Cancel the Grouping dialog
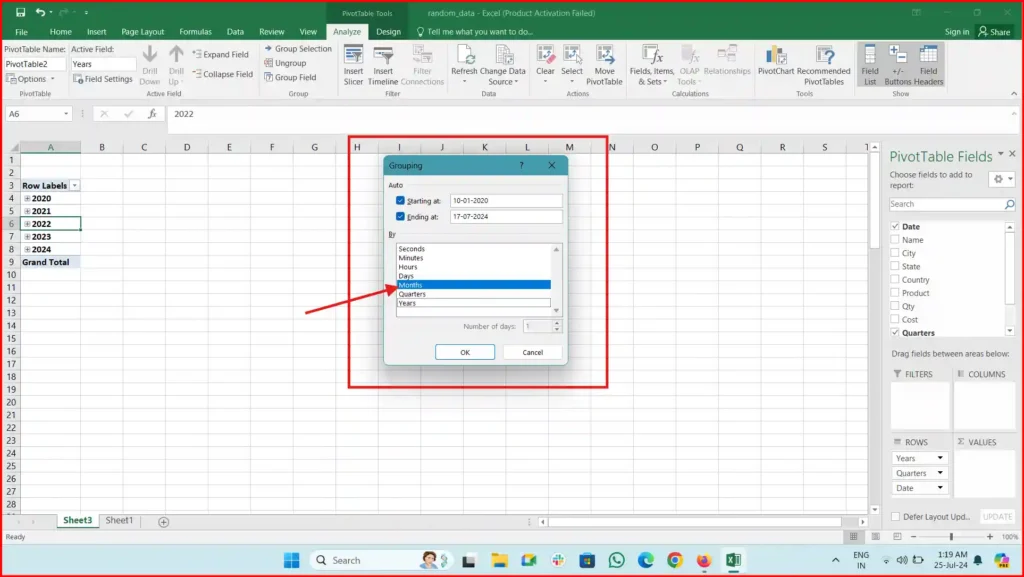1024x577 pixels. point(531,352)
